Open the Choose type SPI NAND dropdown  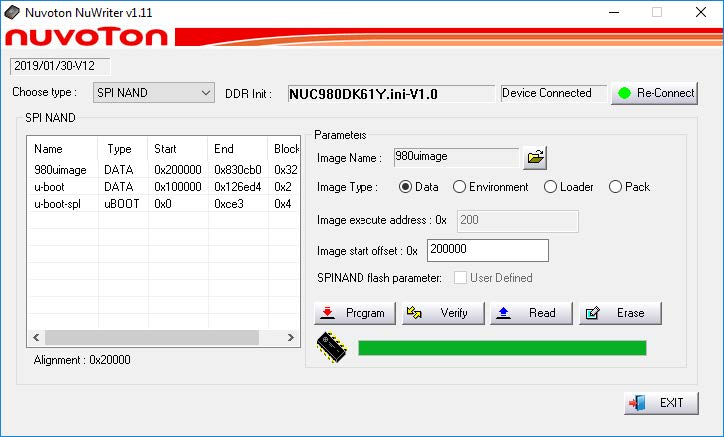[154, 93]
